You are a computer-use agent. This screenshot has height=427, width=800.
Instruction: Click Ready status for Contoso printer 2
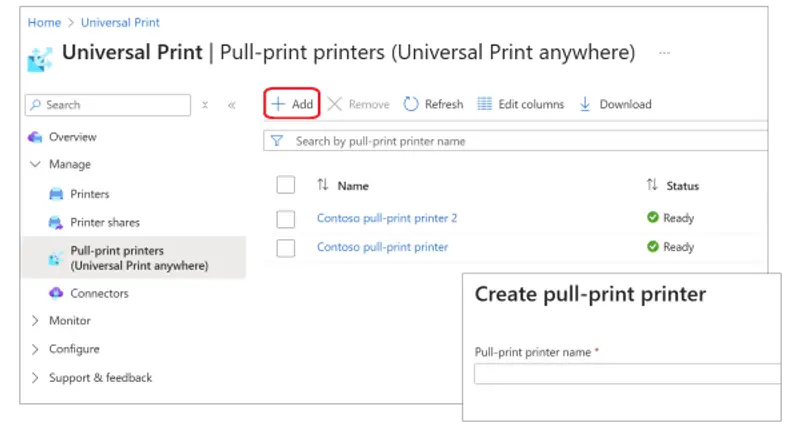pyautogui.click(x=678, y=218)
